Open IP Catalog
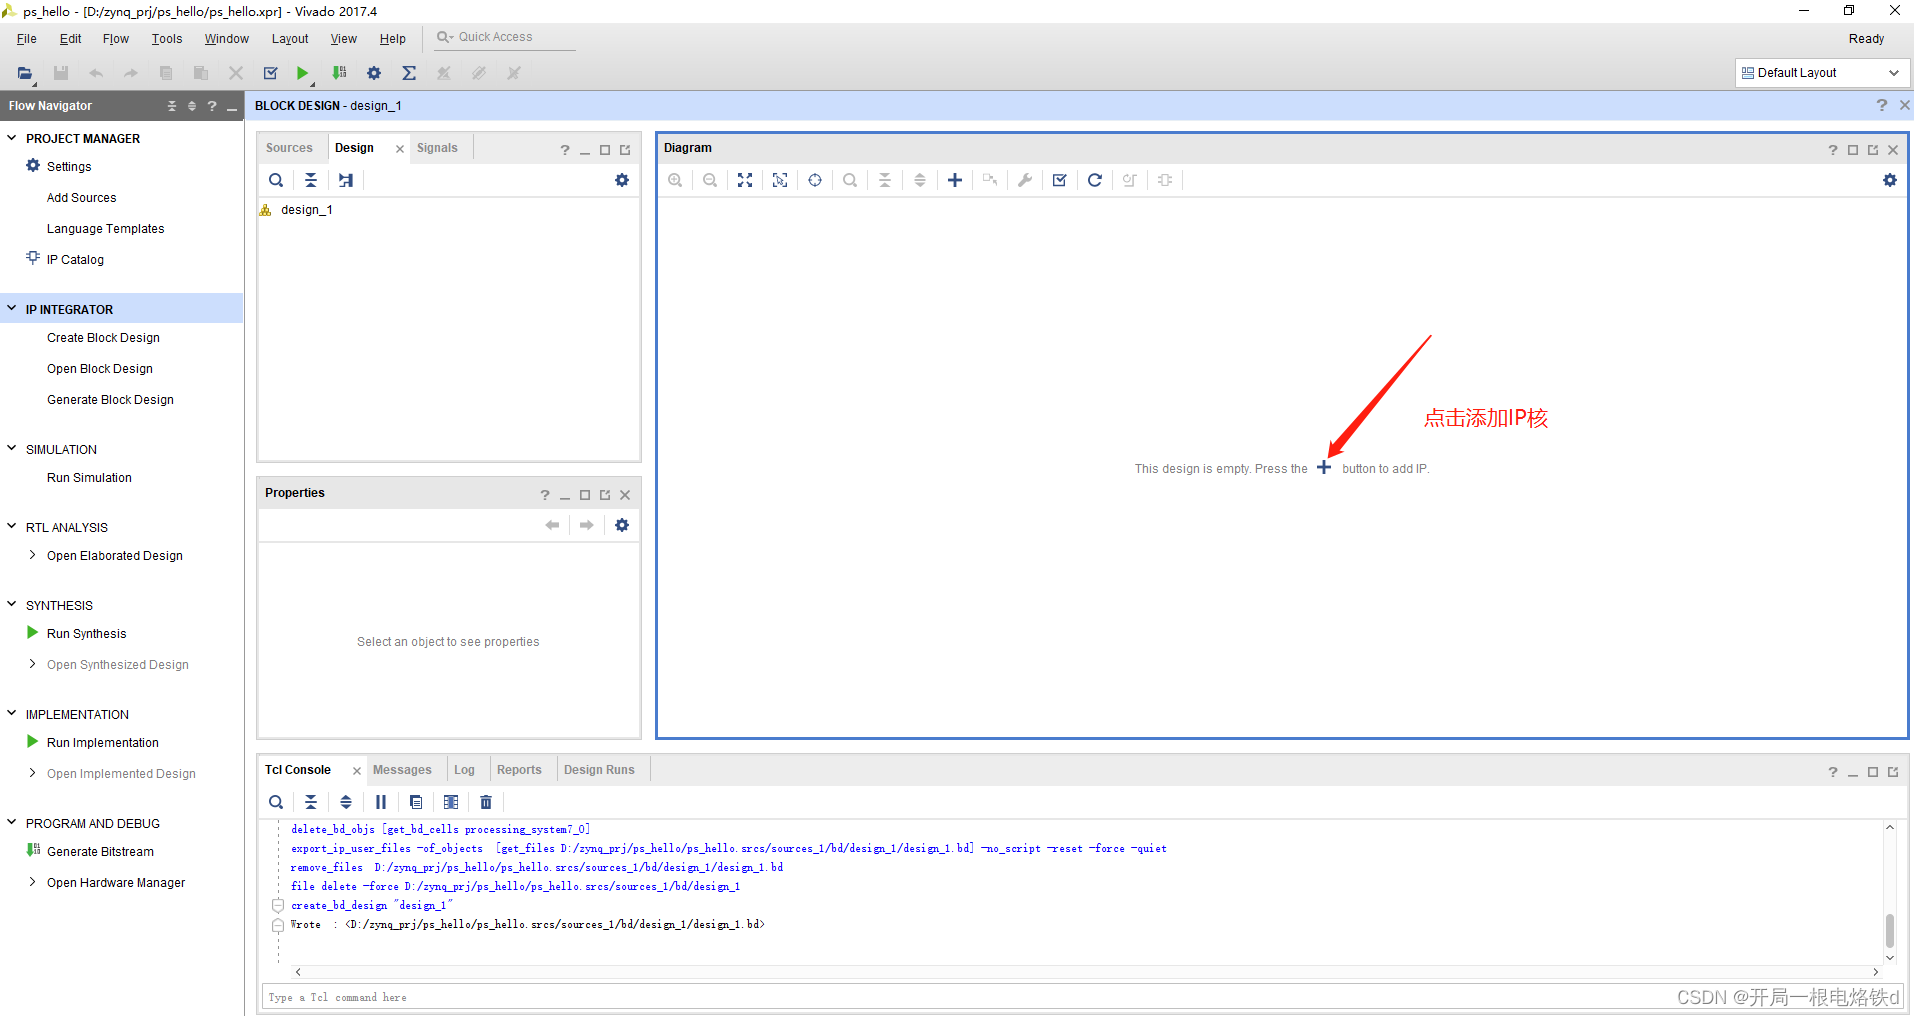 point(75,260)
